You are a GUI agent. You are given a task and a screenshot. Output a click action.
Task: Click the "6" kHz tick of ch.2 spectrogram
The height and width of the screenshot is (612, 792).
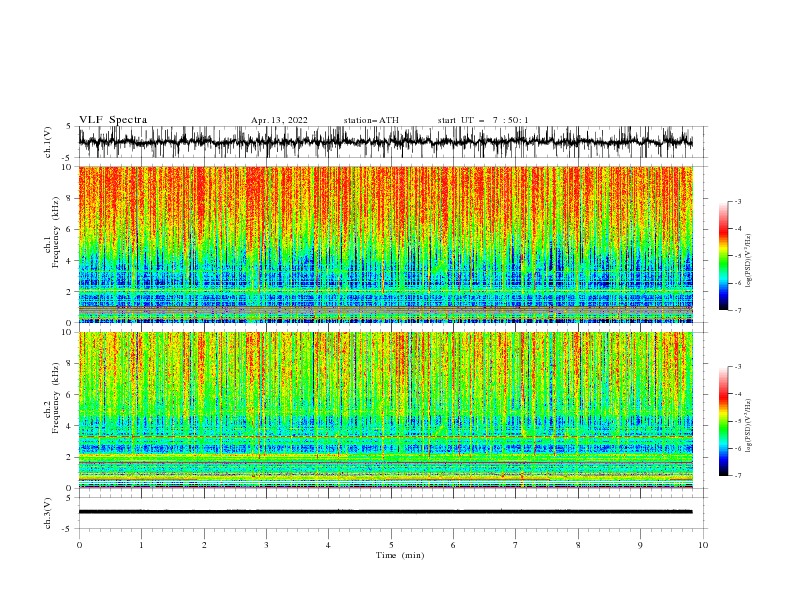[70, 395]
